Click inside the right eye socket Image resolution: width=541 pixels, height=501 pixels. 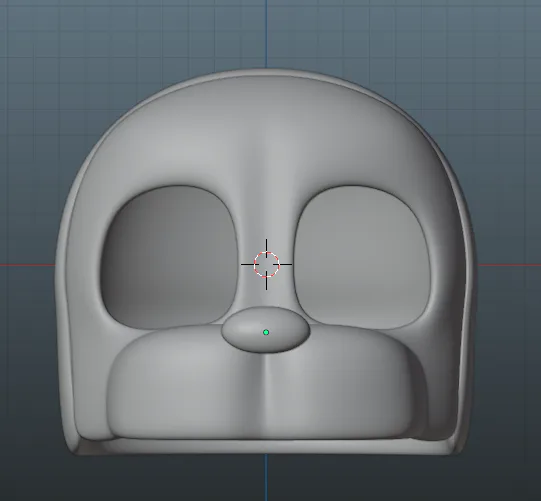pyautogui.click(x=363, y=258)
